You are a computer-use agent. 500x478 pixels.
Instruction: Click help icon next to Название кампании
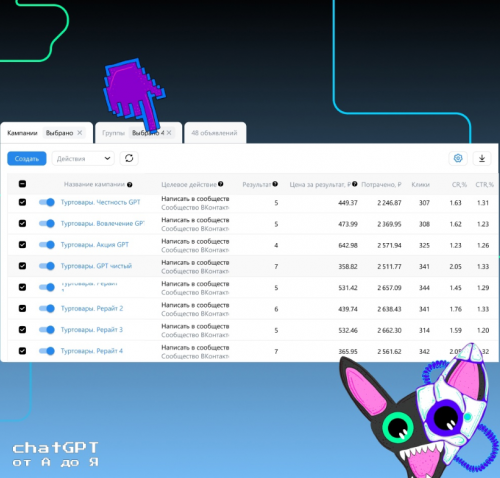point(130,185)
